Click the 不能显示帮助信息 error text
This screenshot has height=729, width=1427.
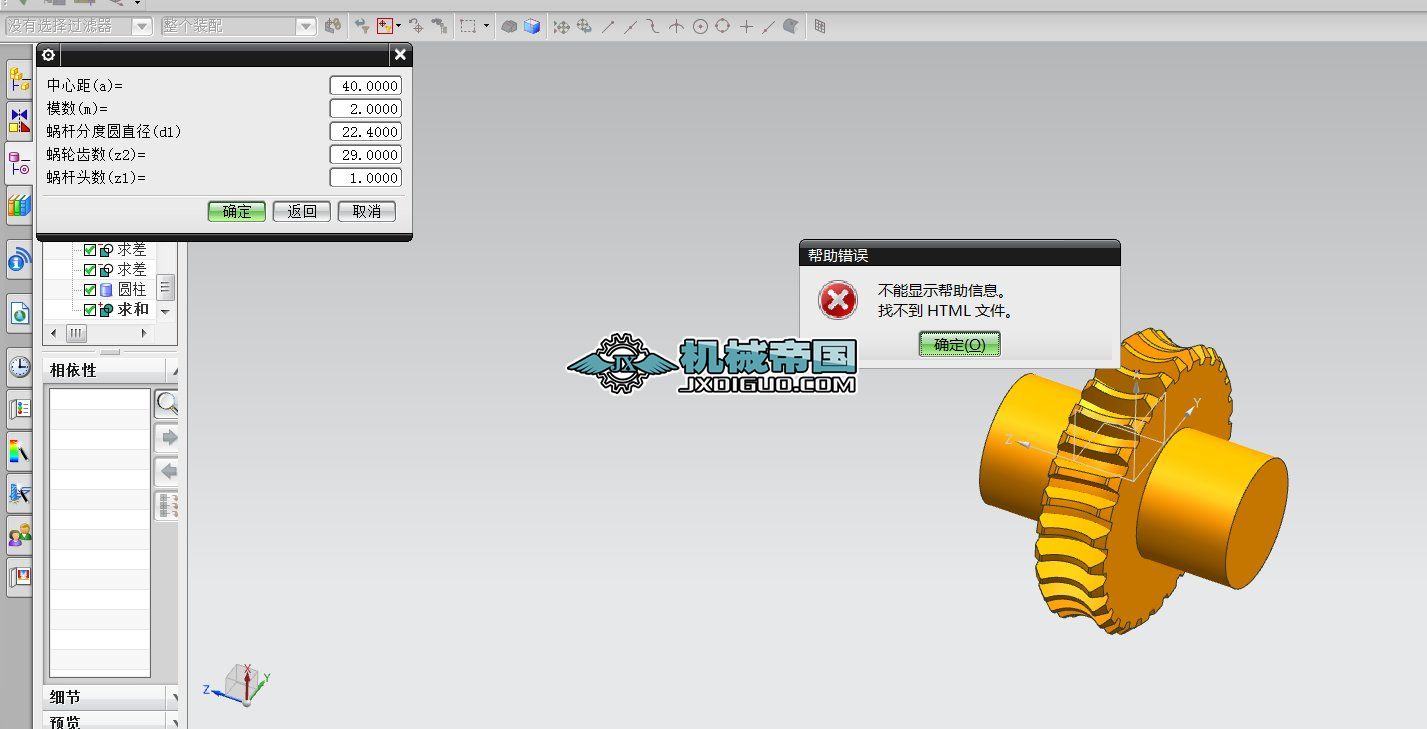pyautogui.click(x=942, y=291)
